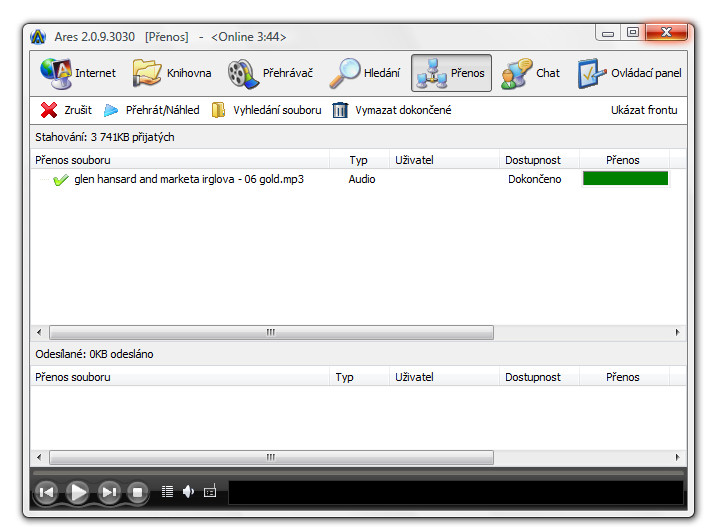This screenshot has height=529, width=709.
Task: Sort uploads by Uživatel column header
Action: (x=444, y=377)
